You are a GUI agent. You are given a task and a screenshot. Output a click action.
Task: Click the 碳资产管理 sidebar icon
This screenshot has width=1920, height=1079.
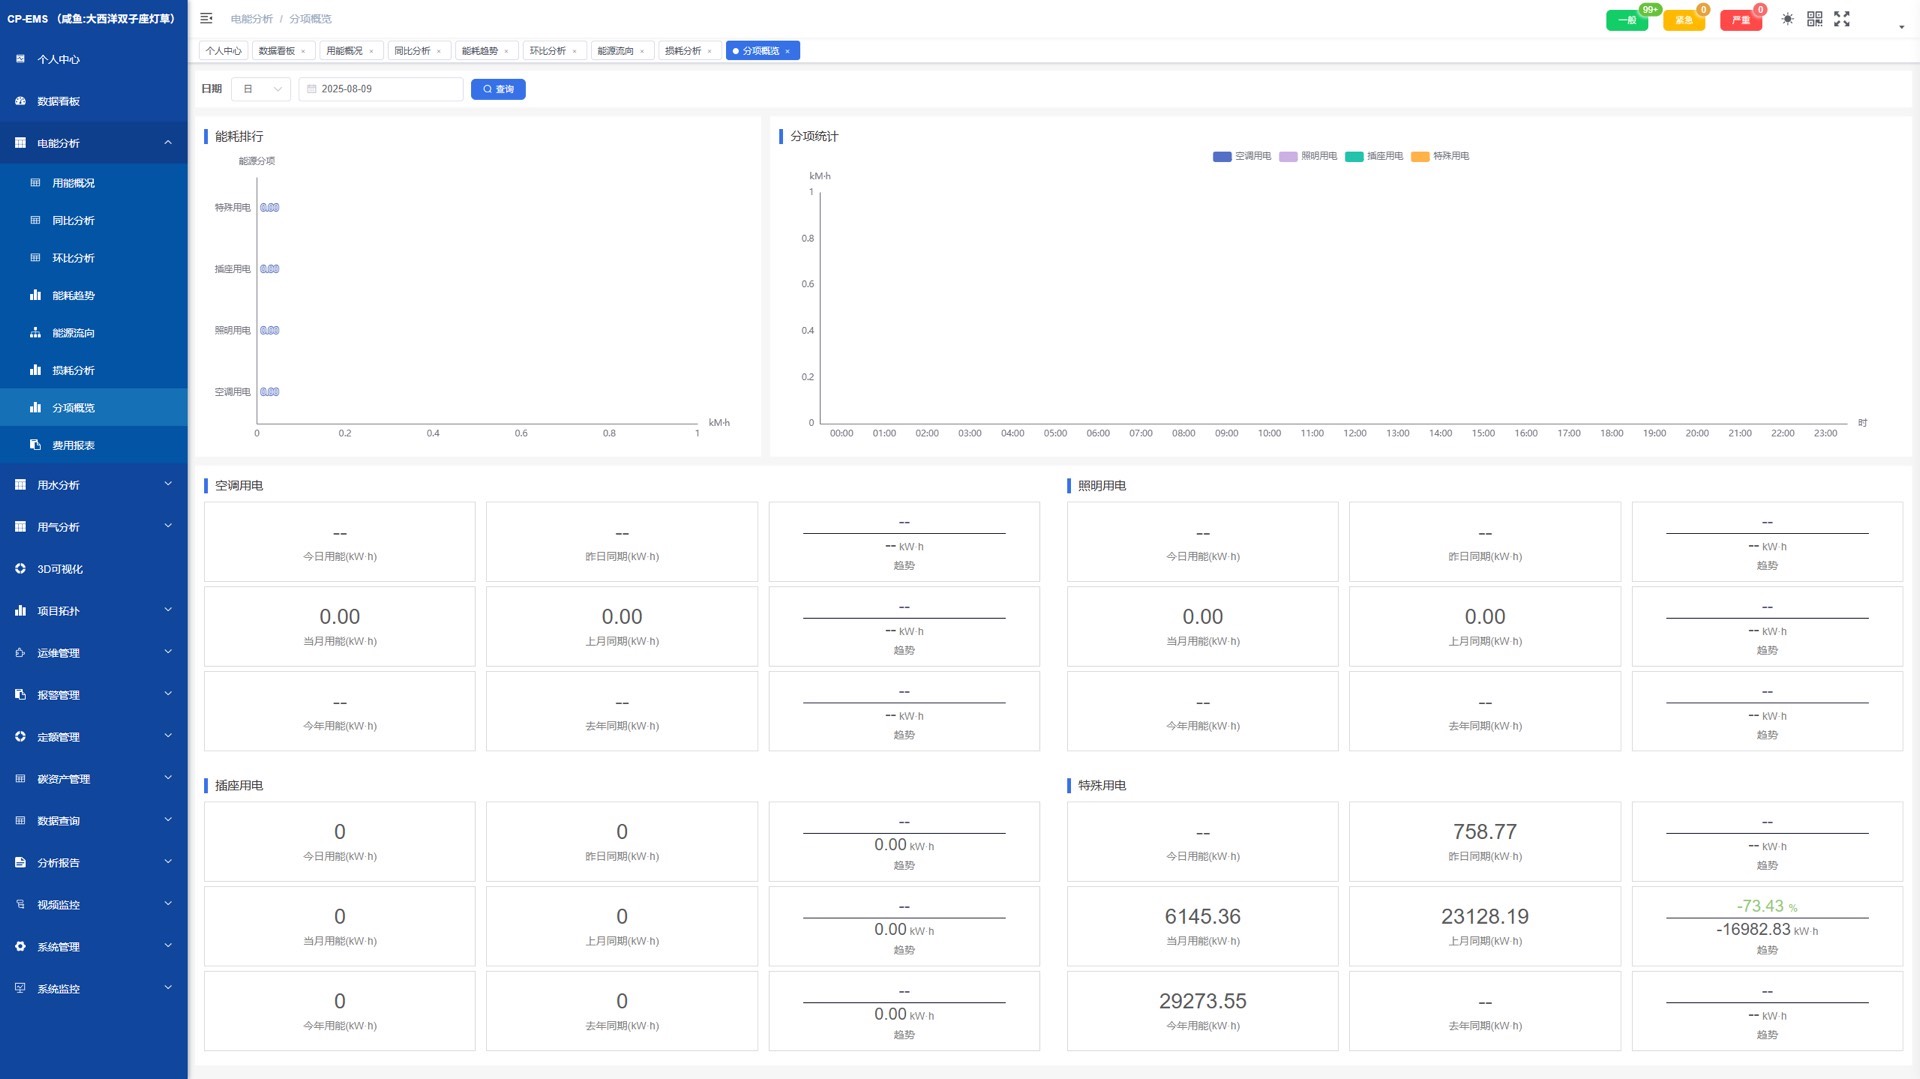20,779
